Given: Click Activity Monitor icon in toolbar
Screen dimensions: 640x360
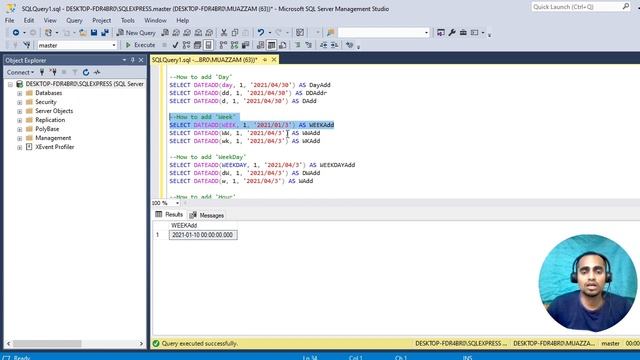Looking at the screenshot, I should 300,33.
